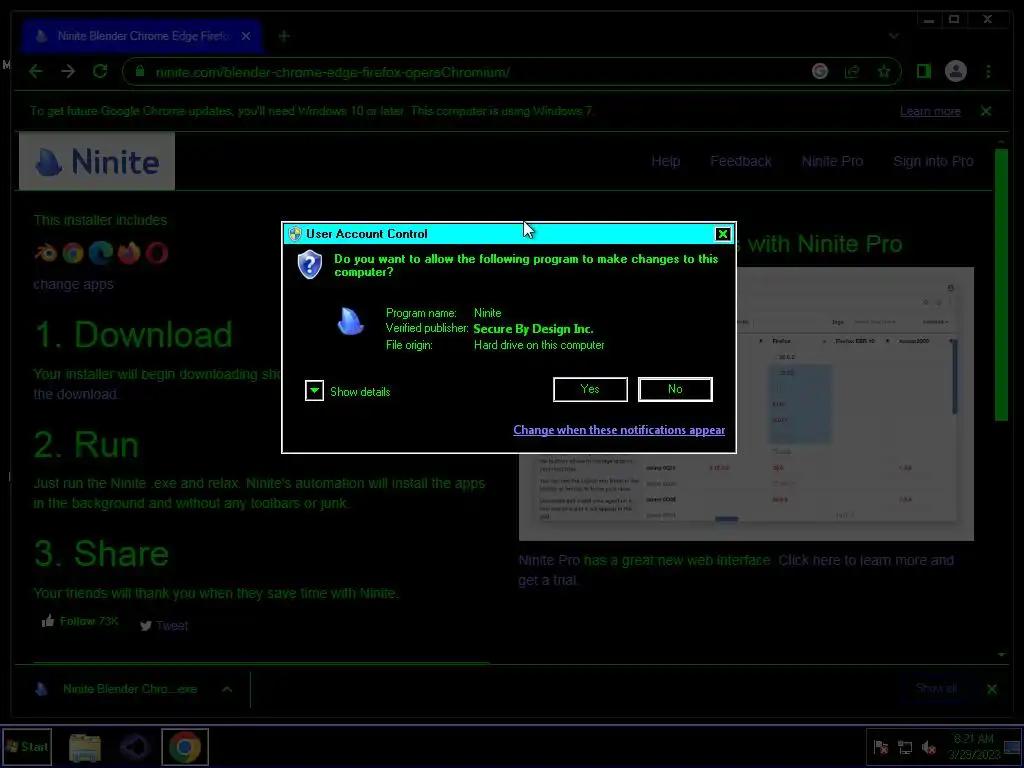
Task: Dismiss the Windows 7 update infobar
Action: [985, 111]
